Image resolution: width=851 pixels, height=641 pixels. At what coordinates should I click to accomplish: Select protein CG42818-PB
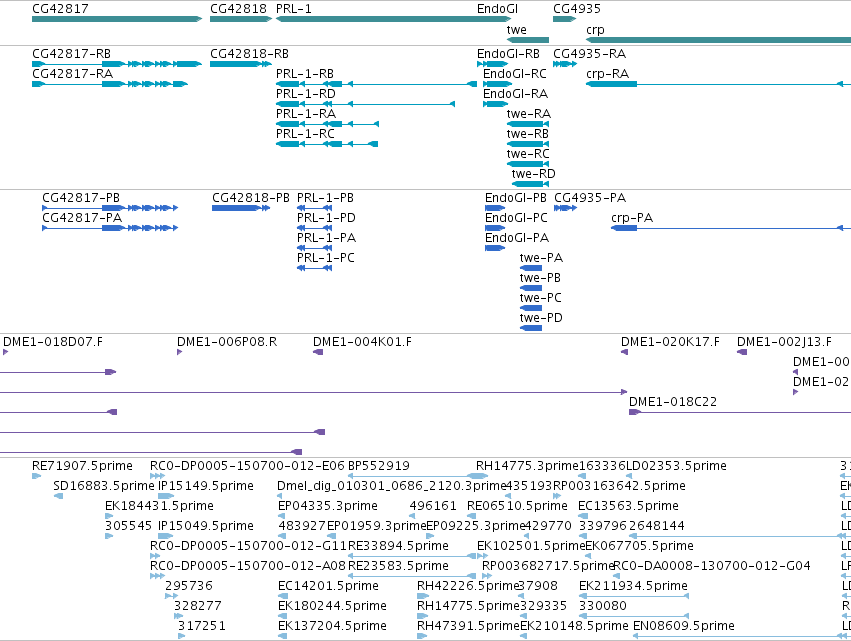pyautogui.click(x=241, y=208)
